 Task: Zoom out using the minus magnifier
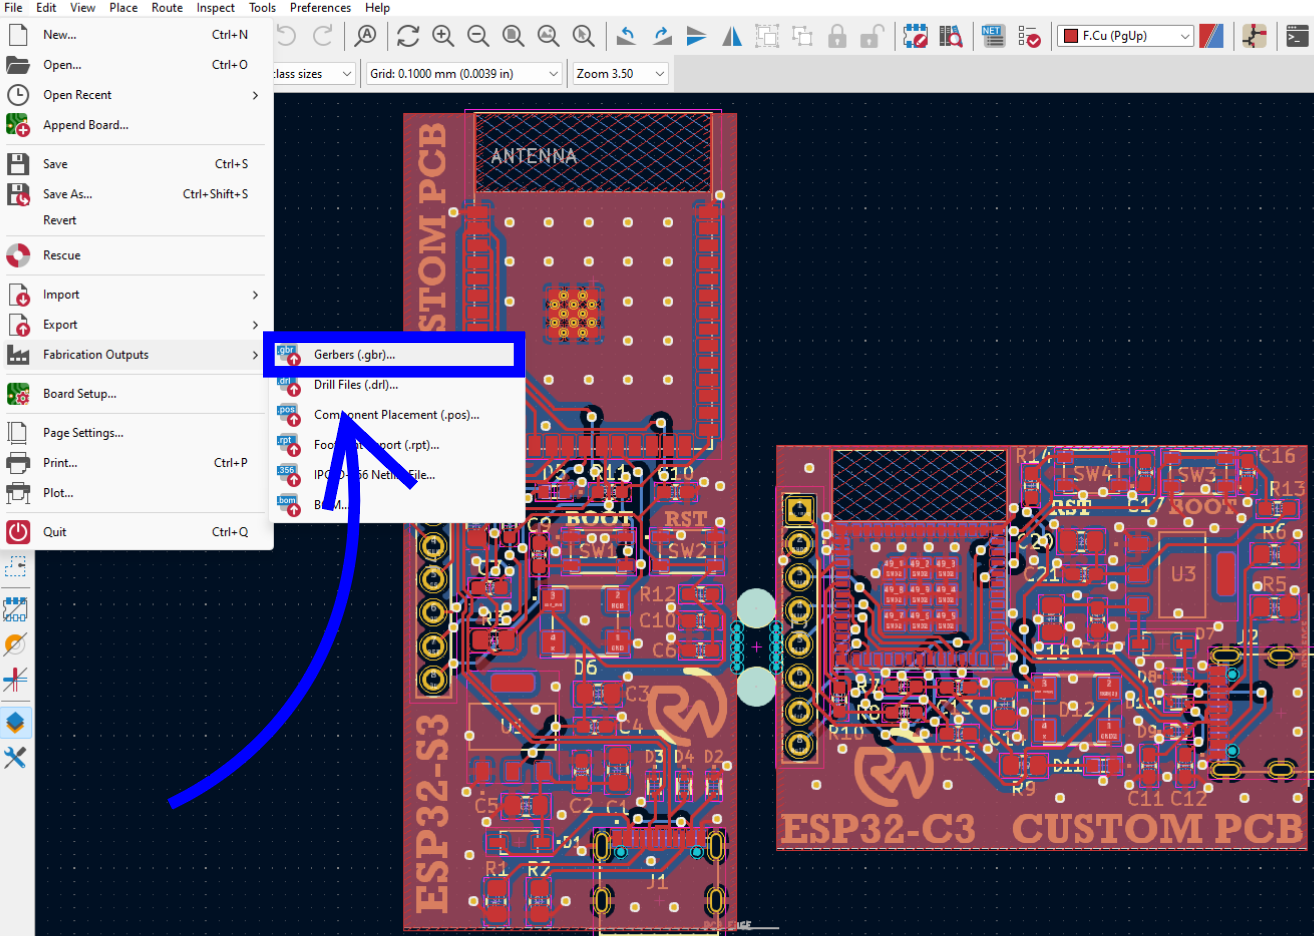(478, 36)
